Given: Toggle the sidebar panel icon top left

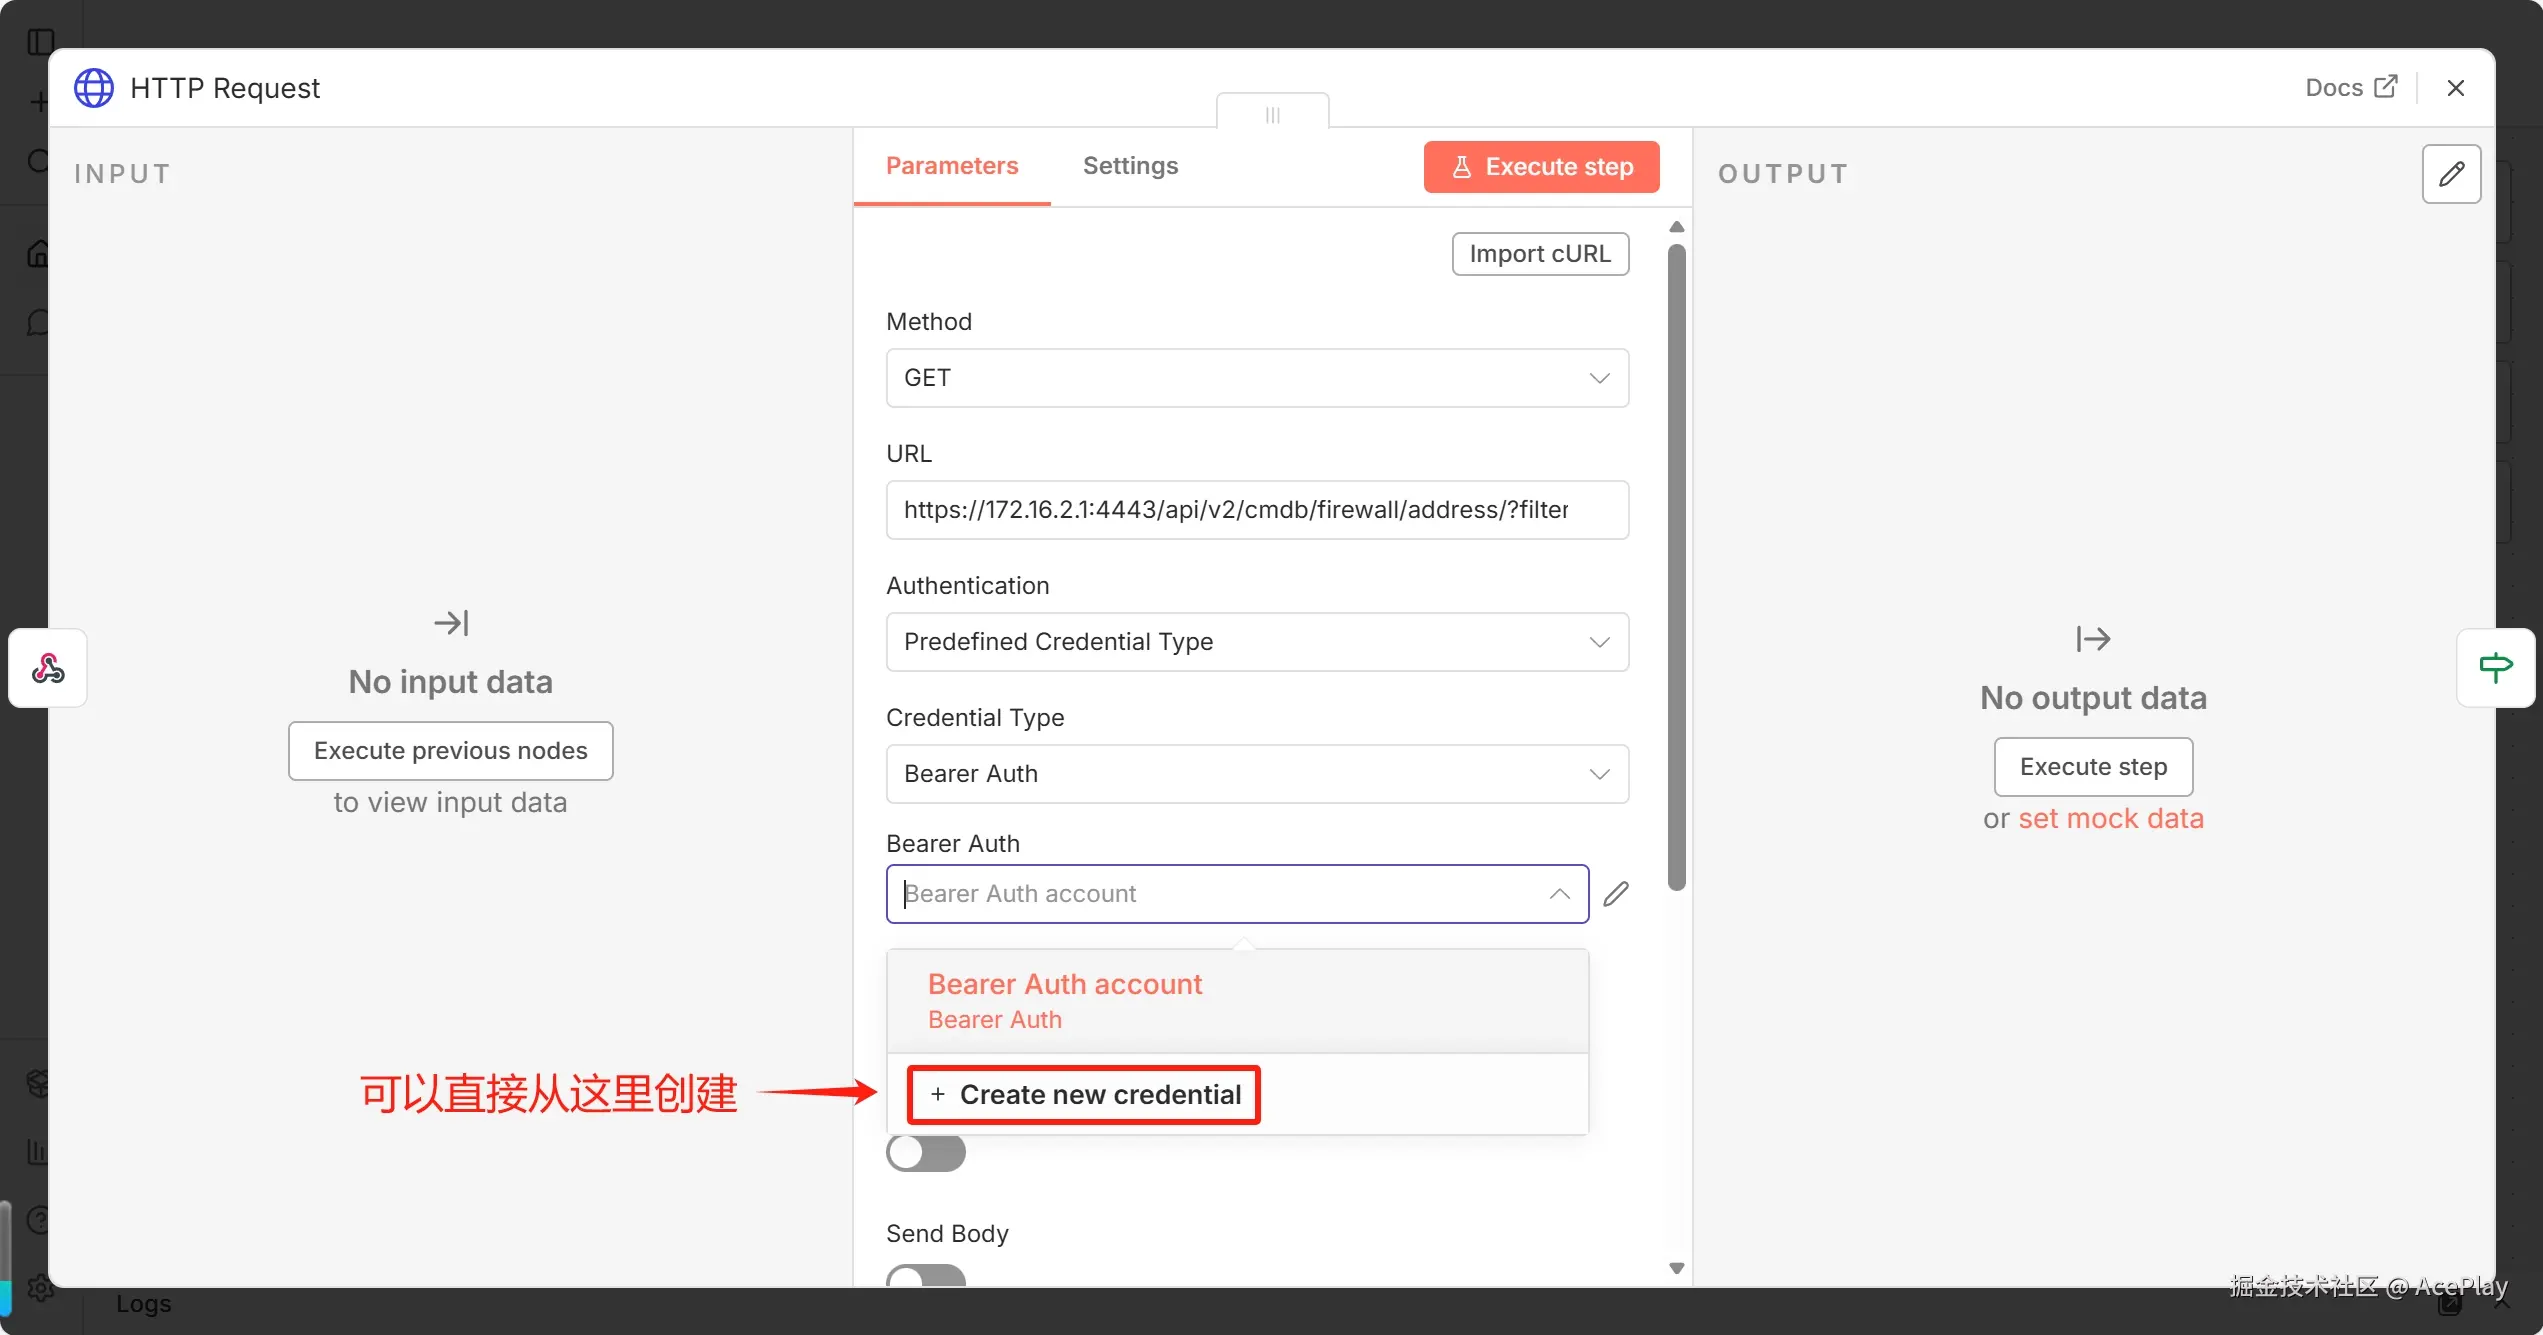Looking at the screenshot, I should click(41, 42).
